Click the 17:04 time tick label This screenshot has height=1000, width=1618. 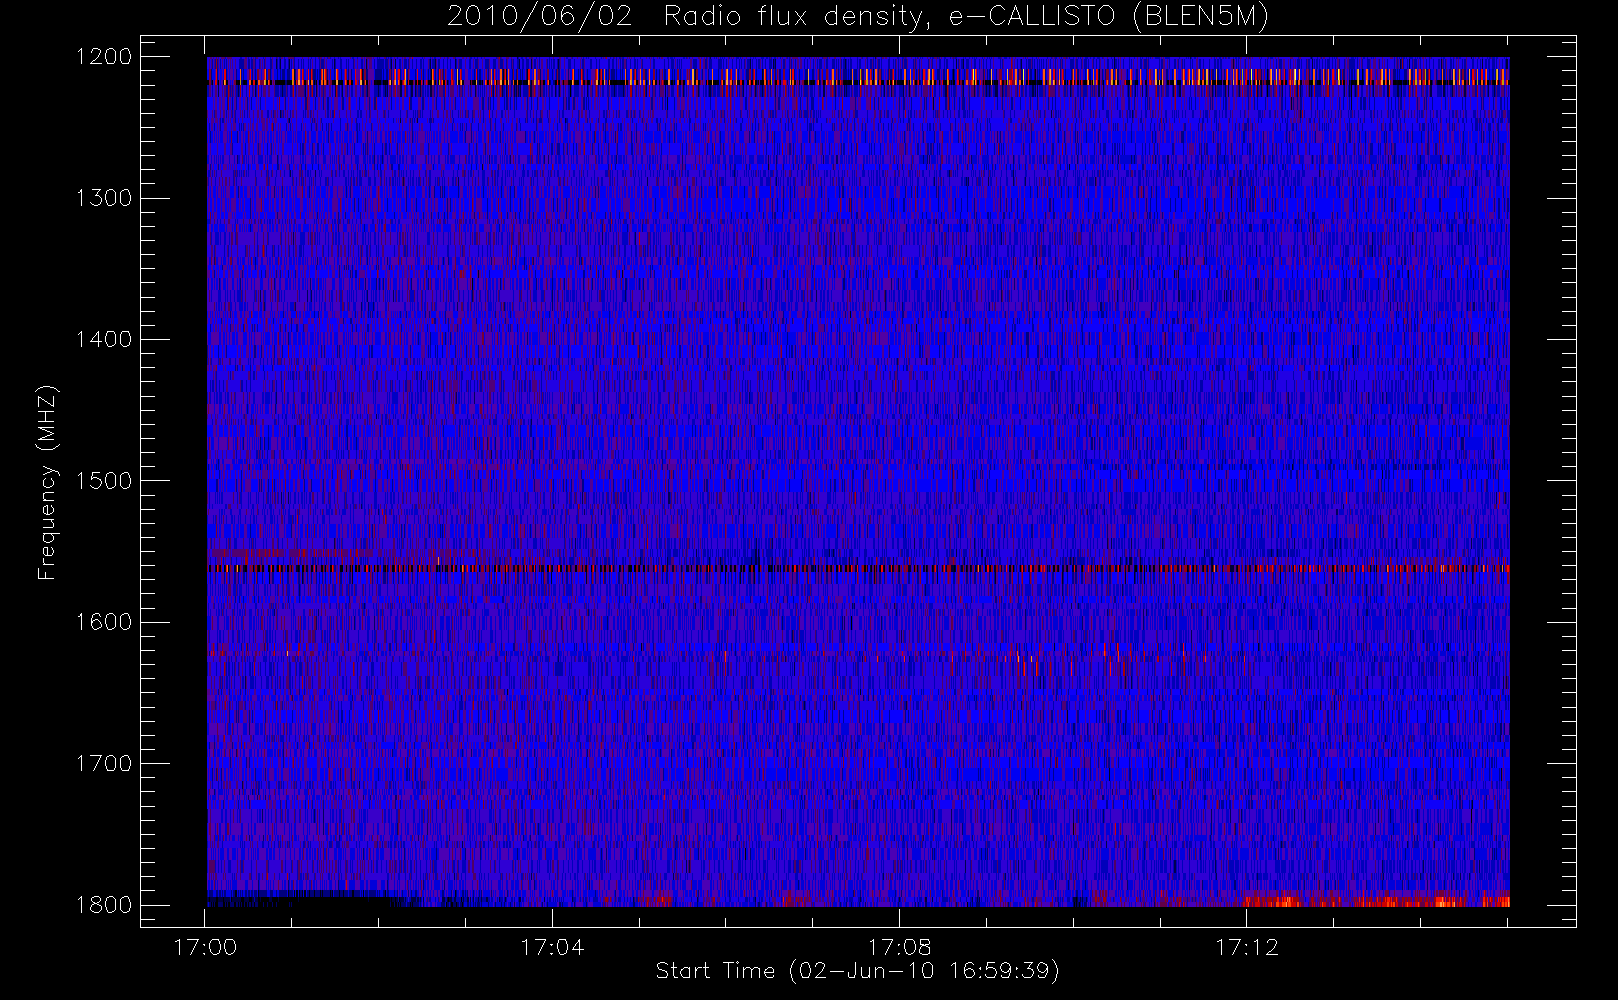pos(552,947)
